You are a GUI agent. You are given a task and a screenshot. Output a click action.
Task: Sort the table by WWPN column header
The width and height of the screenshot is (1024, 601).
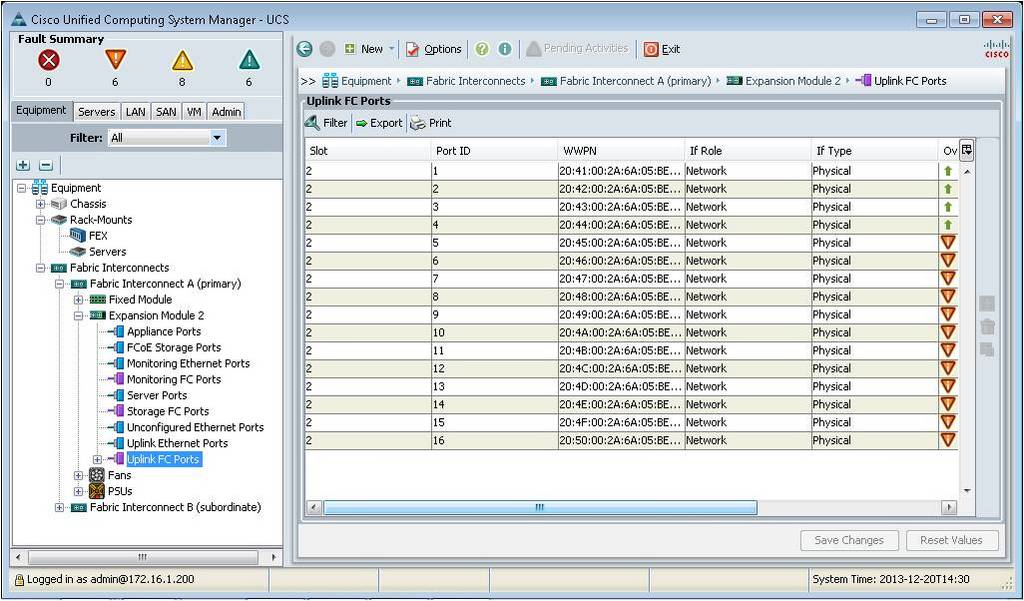point(621,151)
